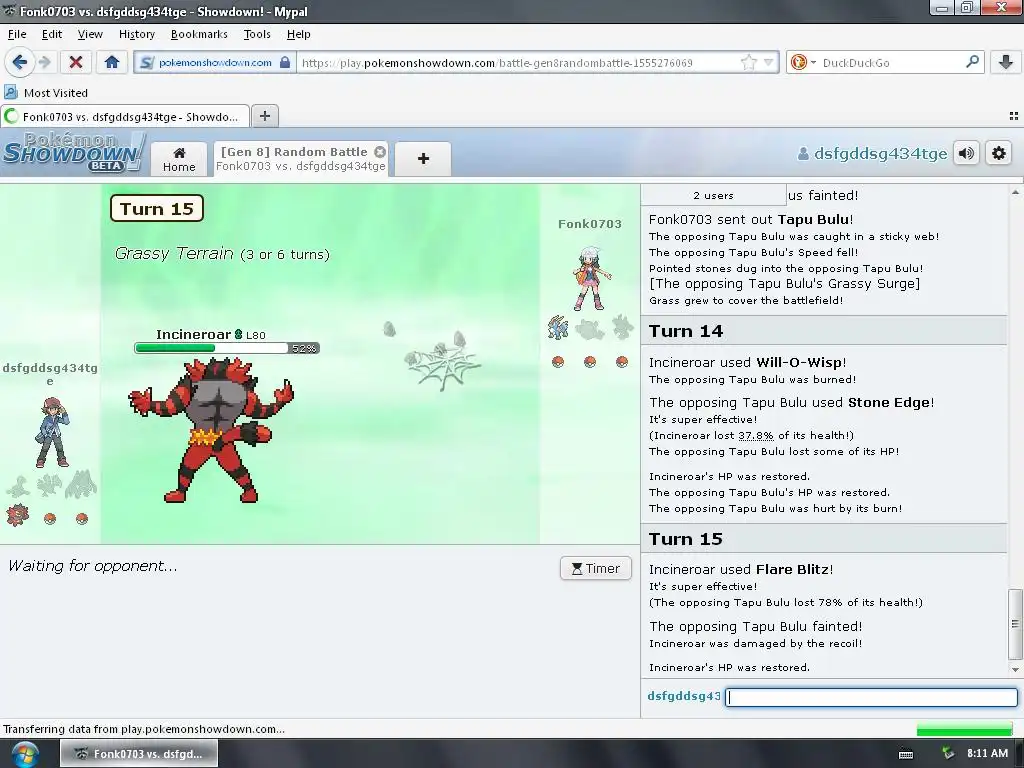
Task: Open the 2 users list
Action: (x=713, y=195)
